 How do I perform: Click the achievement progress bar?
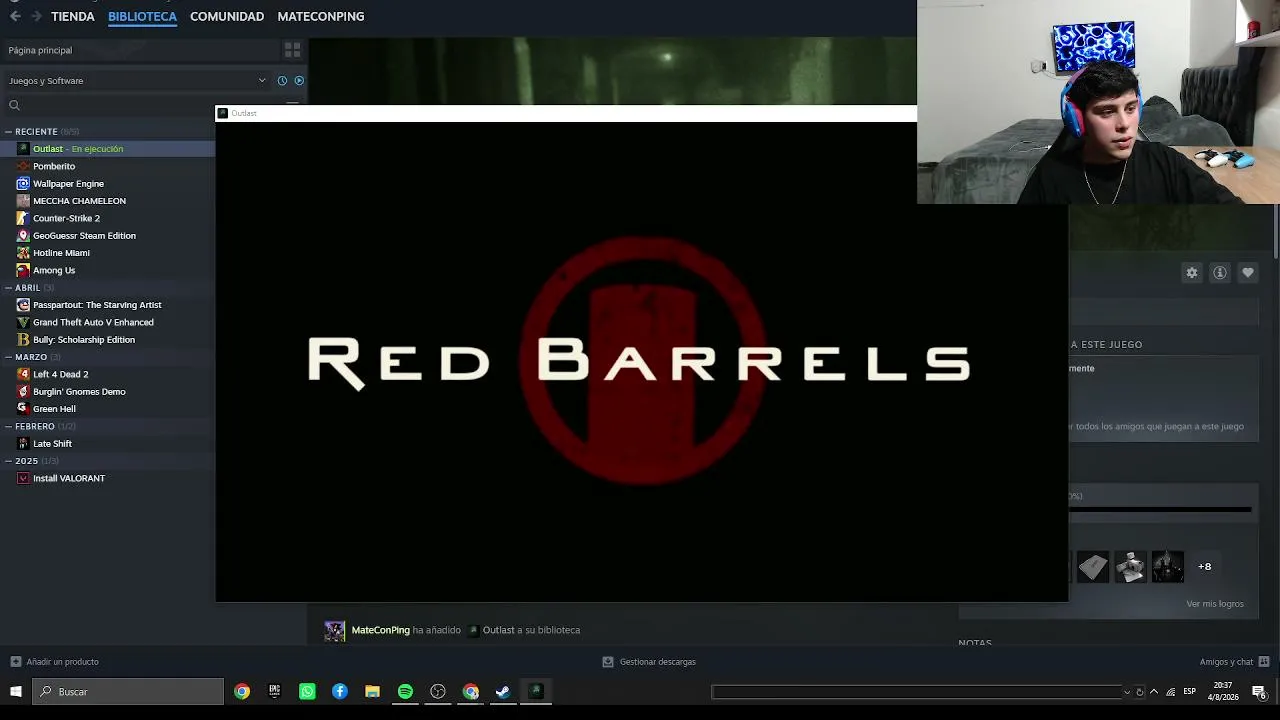click(1160, 509)
